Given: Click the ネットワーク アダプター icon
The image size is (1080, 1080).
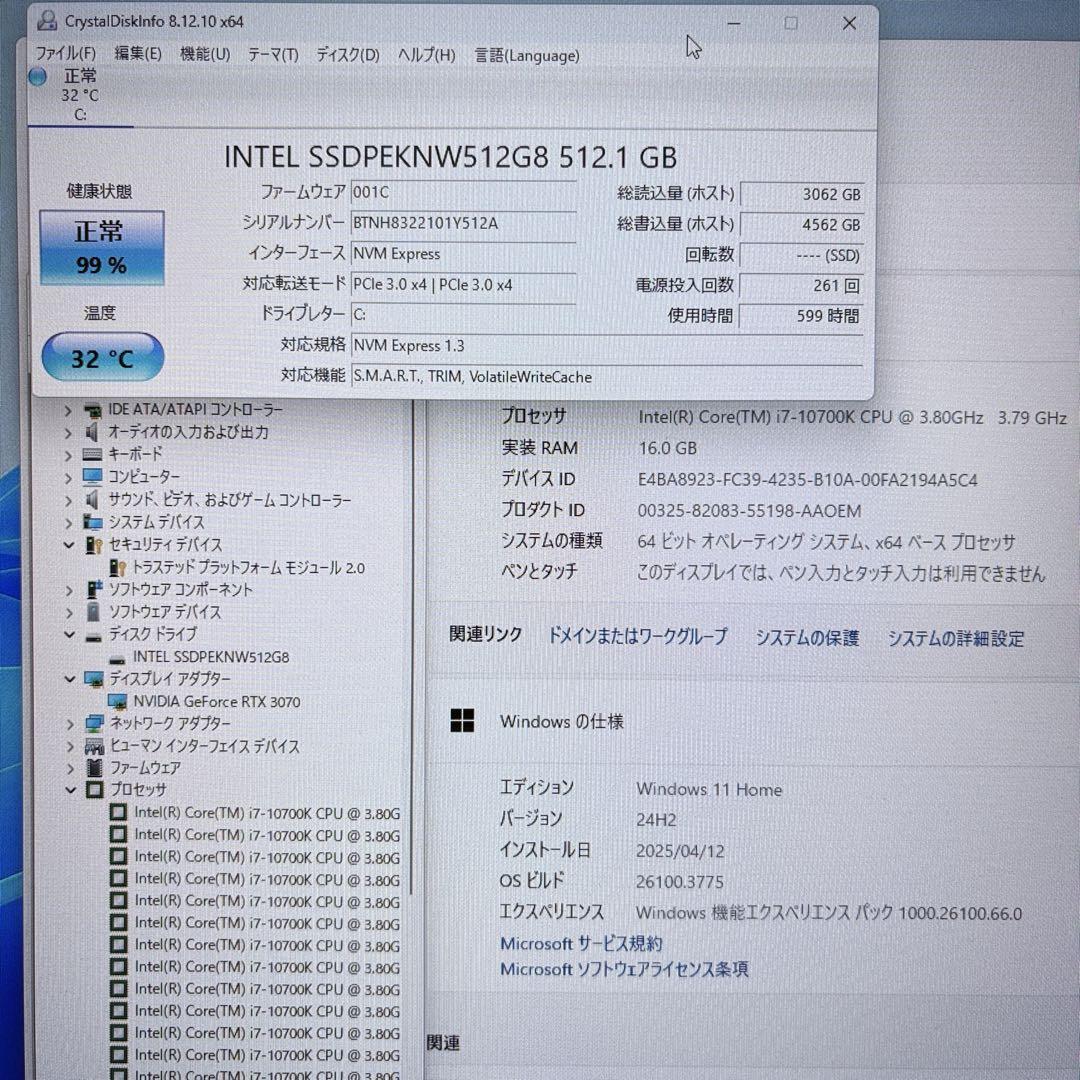Looking at the screenshot, I should (x=94, y=724).
